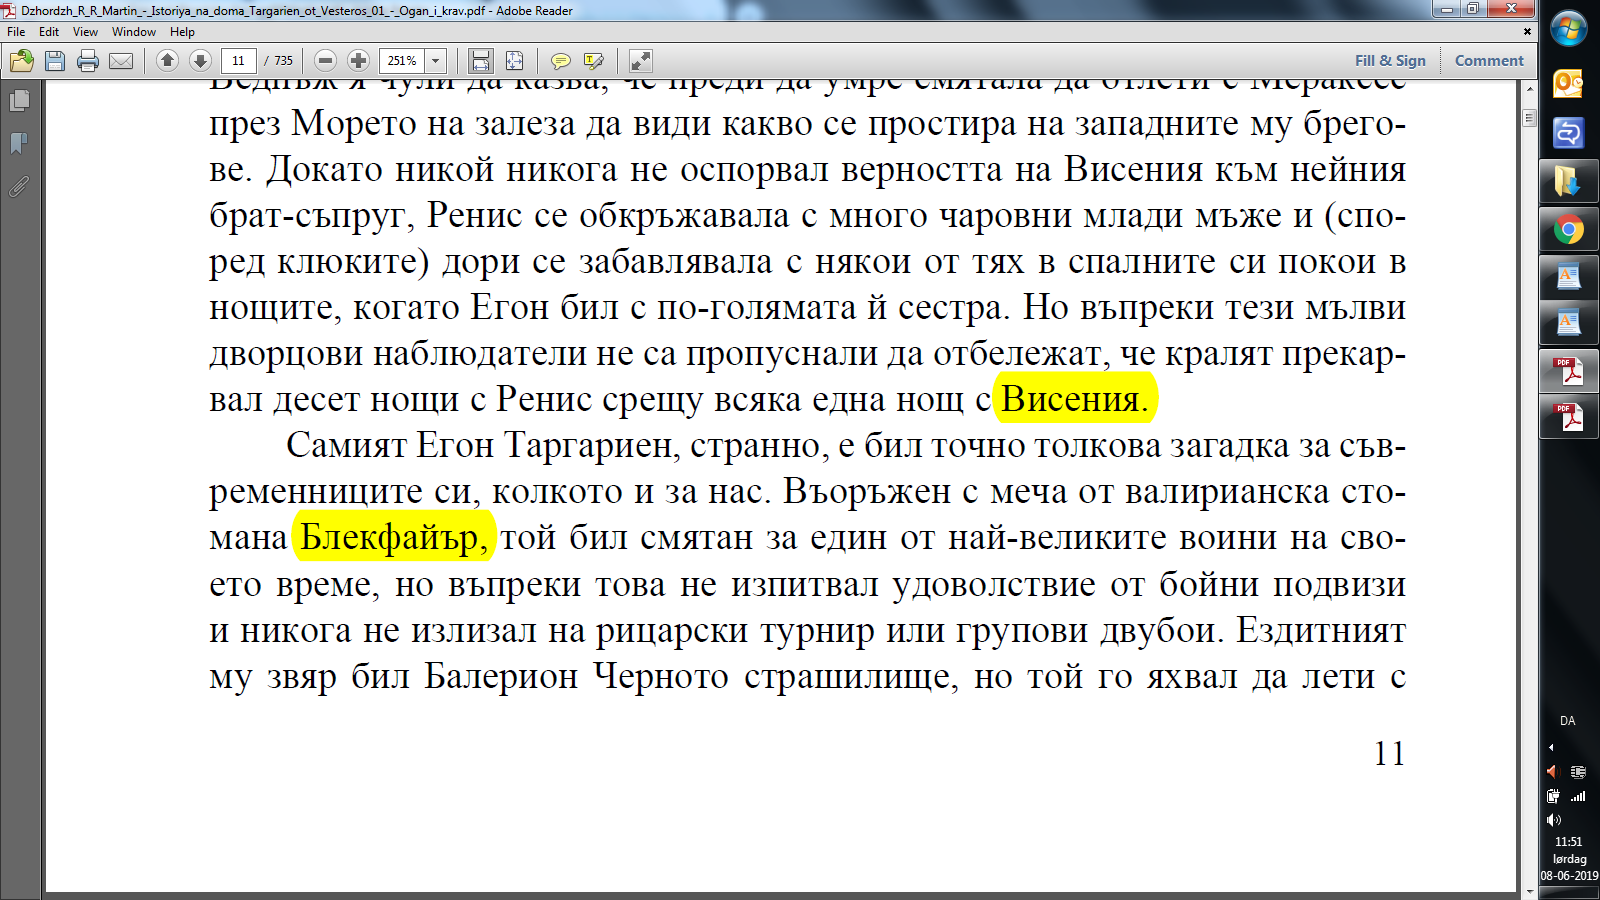Open the File menu

16,32
